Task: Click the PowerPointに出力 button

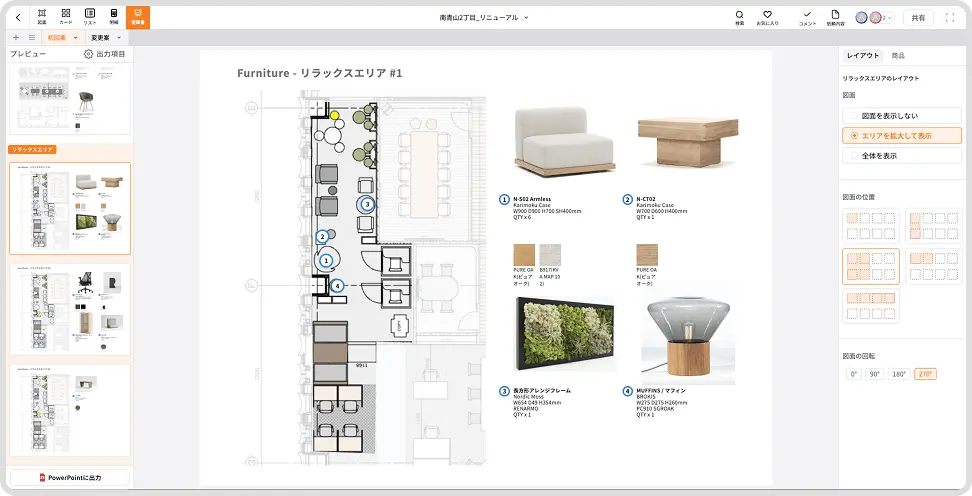Action: 70,478
